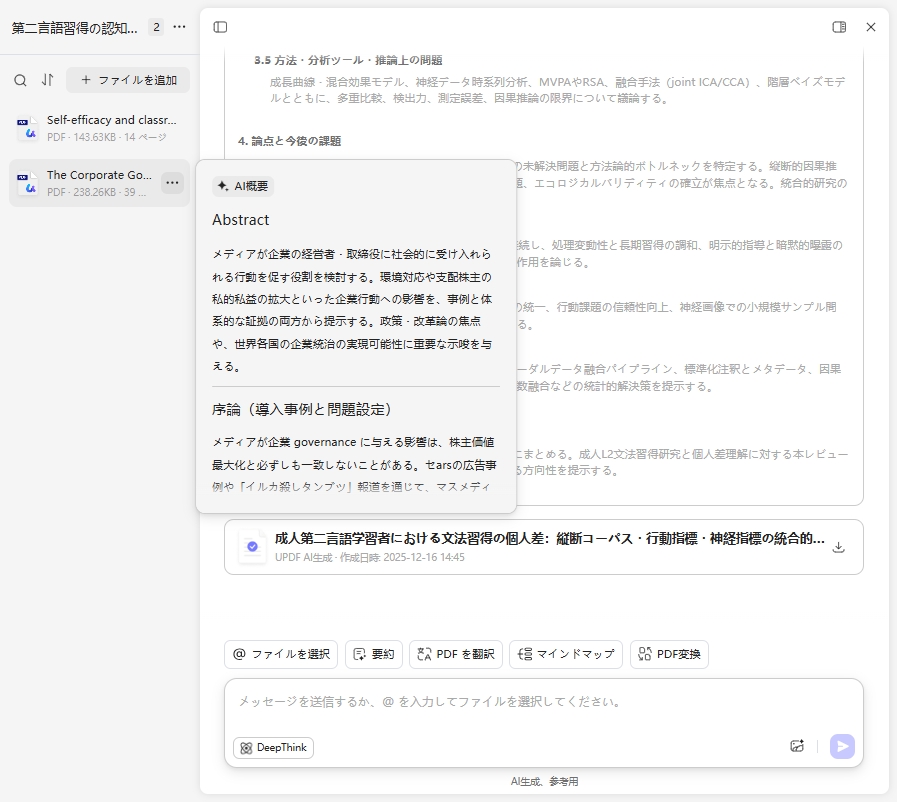
Task: Click the blue send message arrow
Action: (x=842, y=746)
